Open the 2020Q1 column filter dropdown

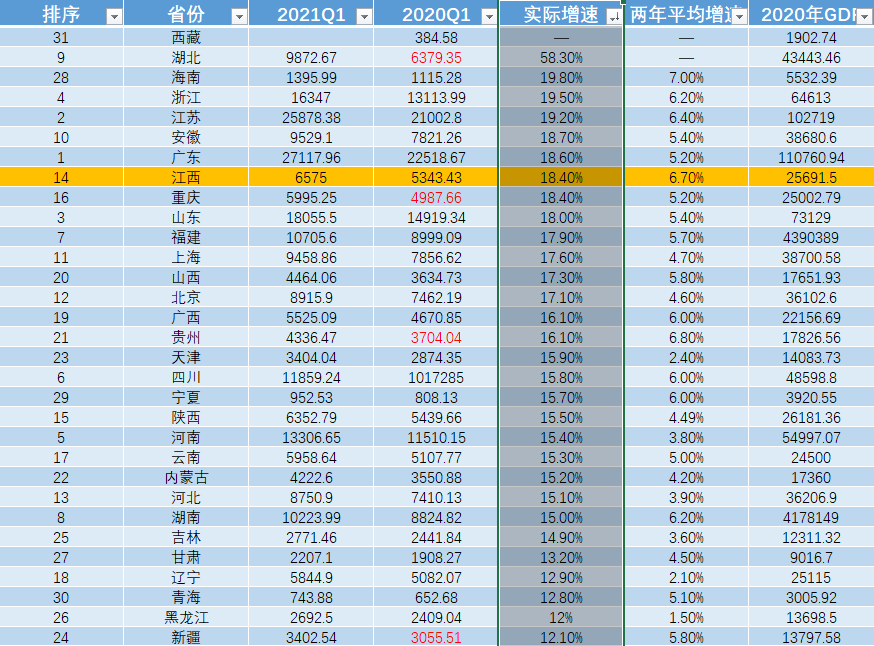point(488,17)
